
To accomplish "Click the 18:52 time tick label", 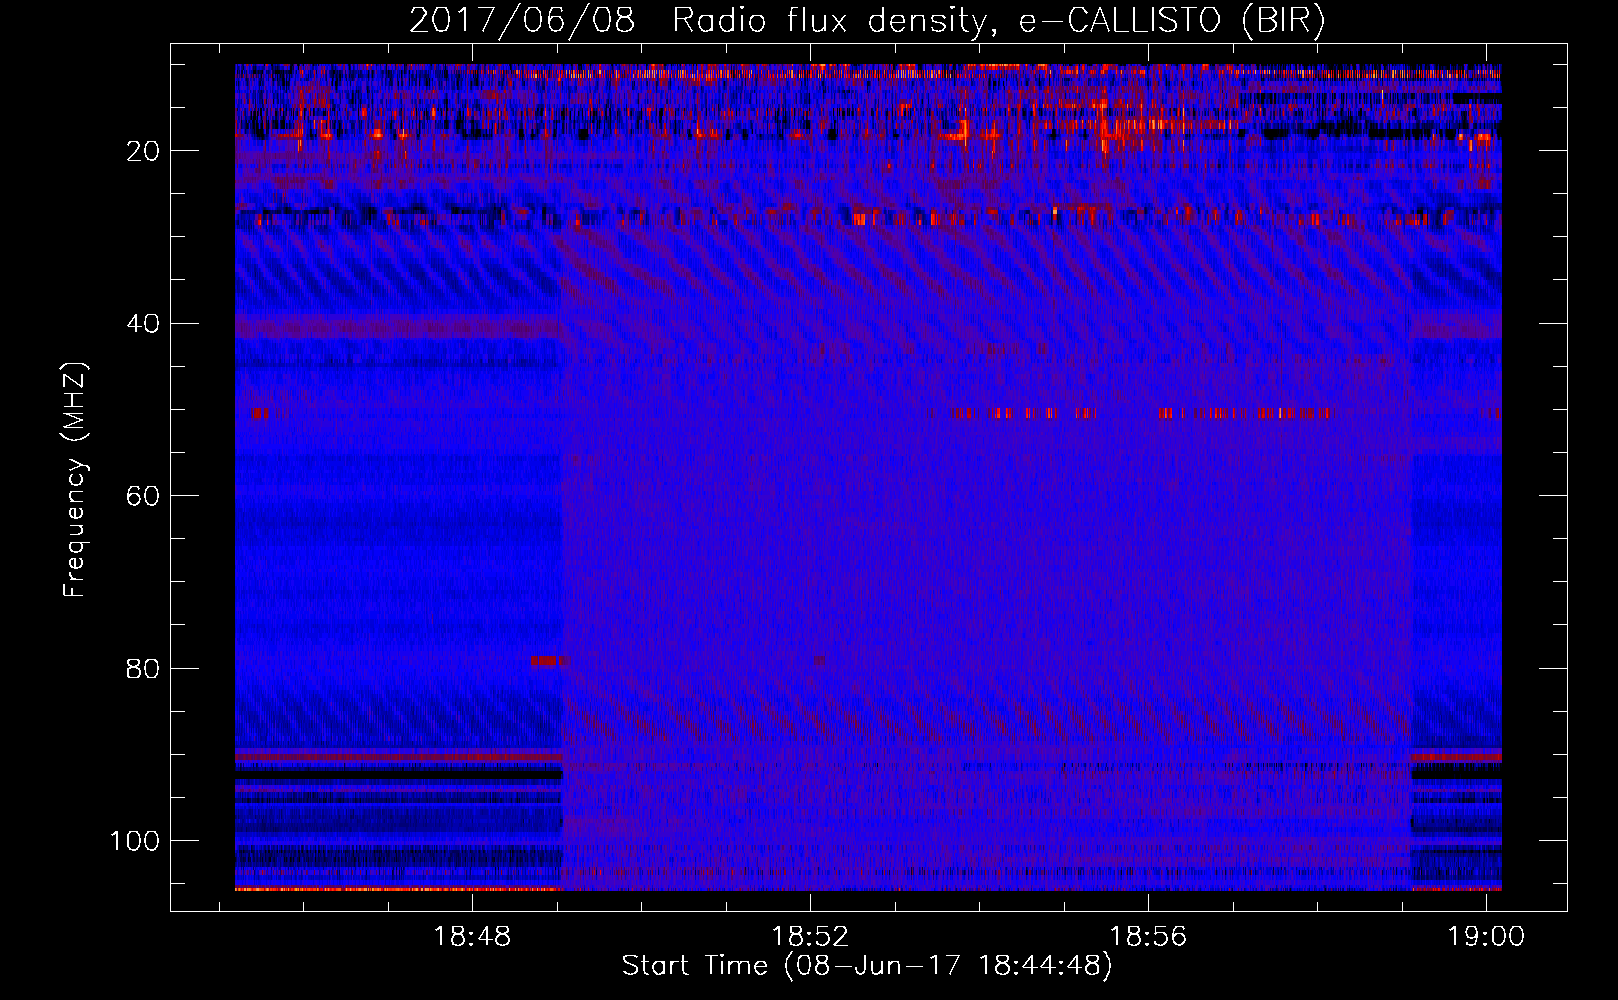I will click(x=810, y=936).
